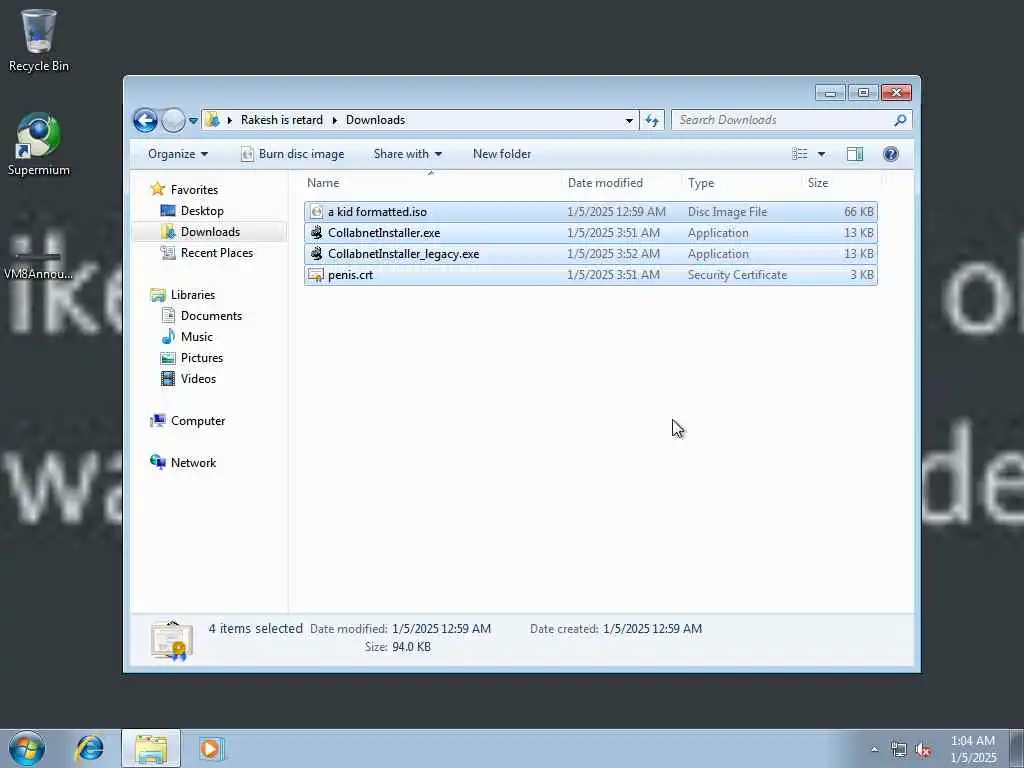The image size is (1024, 768).
Task: Sort files by the Name column
Action: click(432, 183)
